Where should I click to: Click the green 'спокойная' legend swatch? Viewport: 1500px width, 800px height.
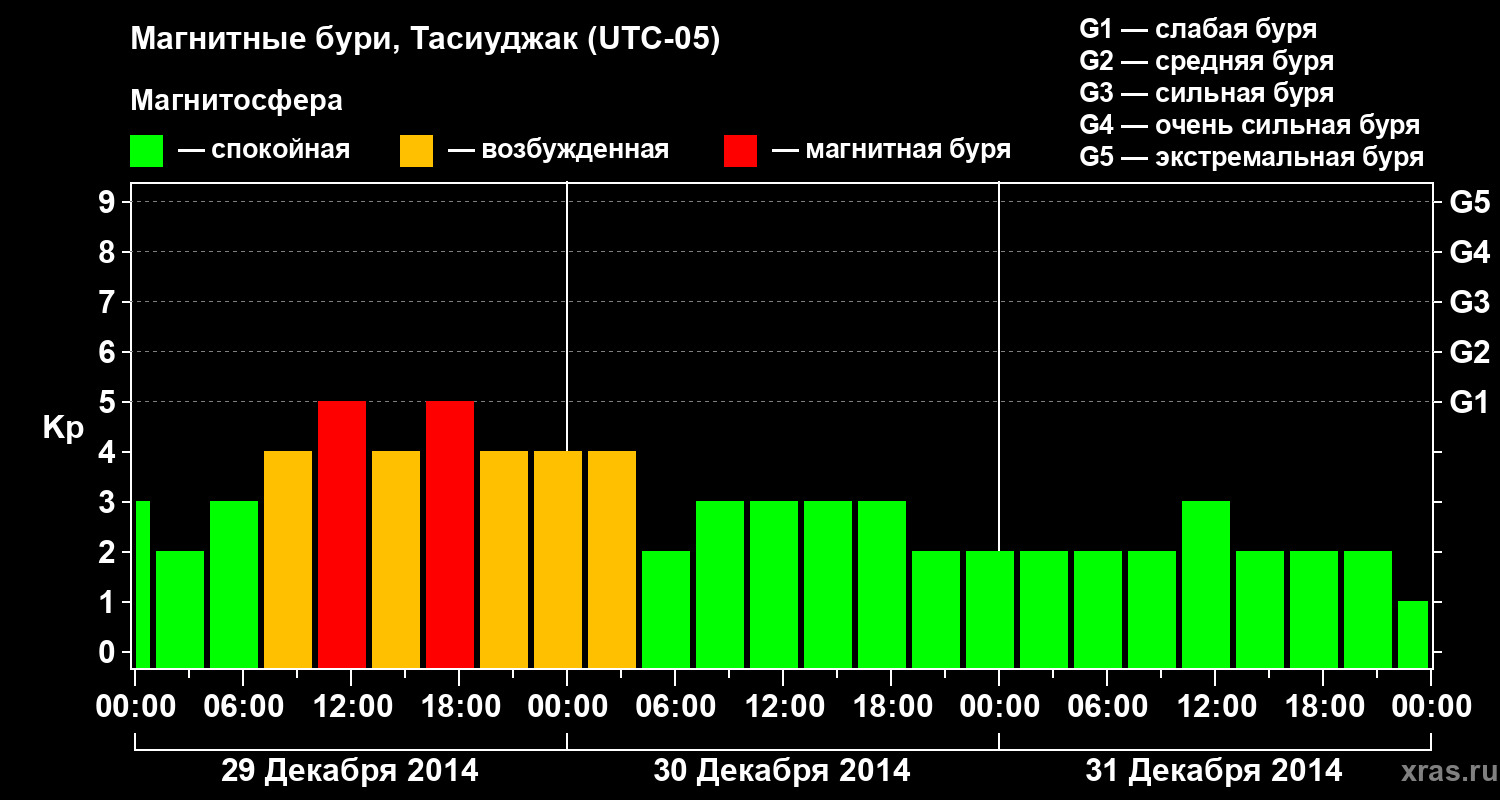coord(146,151)
